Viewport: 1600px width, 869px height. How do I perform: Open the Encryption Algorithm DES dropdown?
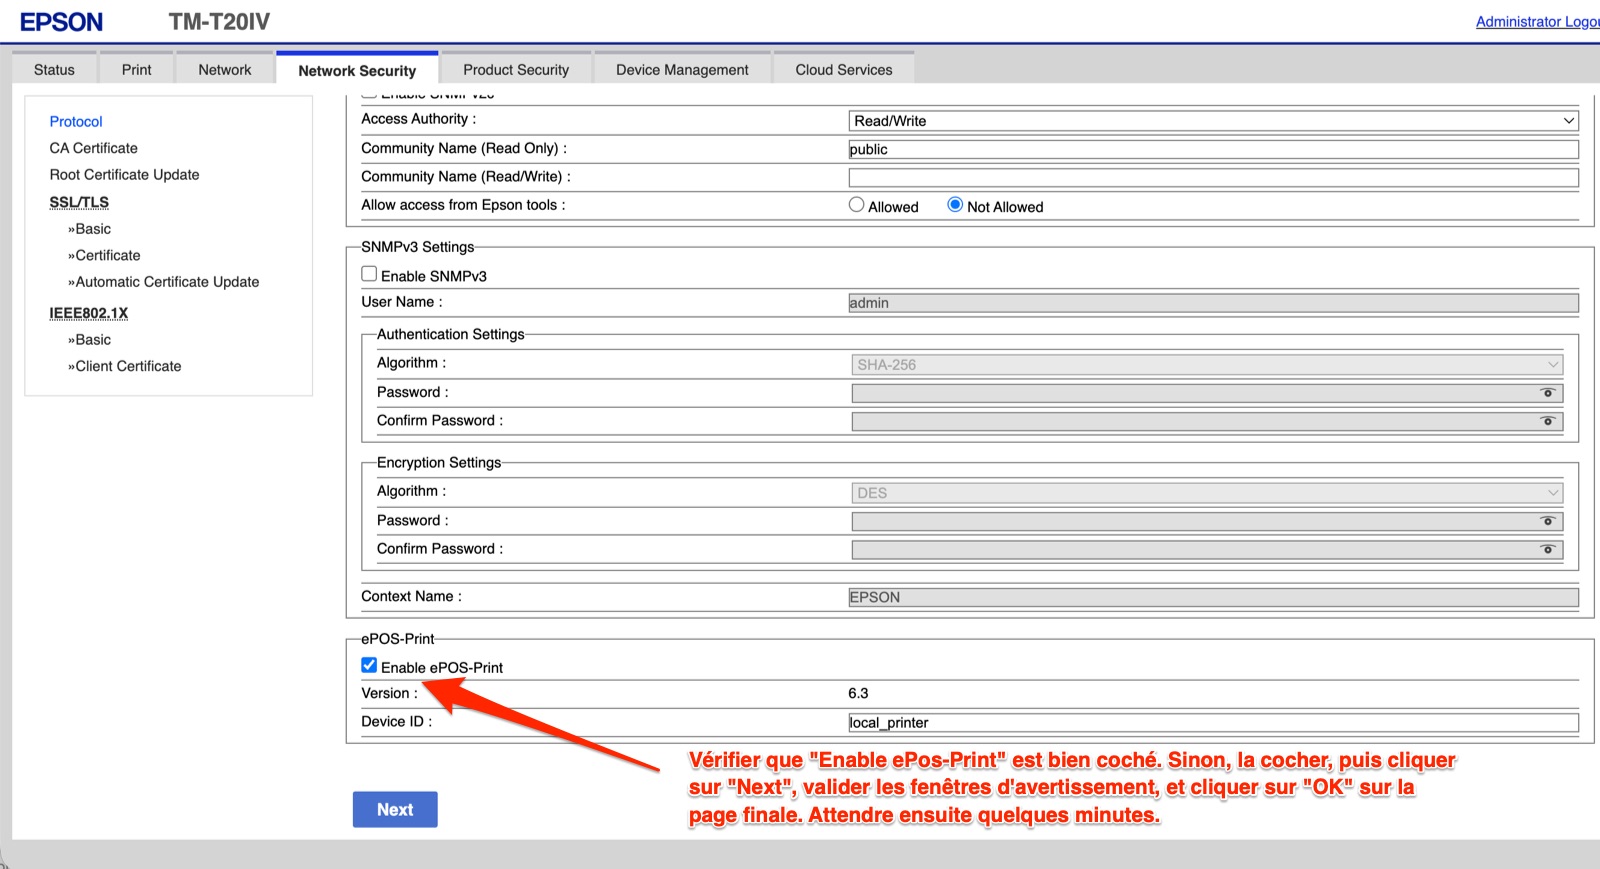(1207, 493)
